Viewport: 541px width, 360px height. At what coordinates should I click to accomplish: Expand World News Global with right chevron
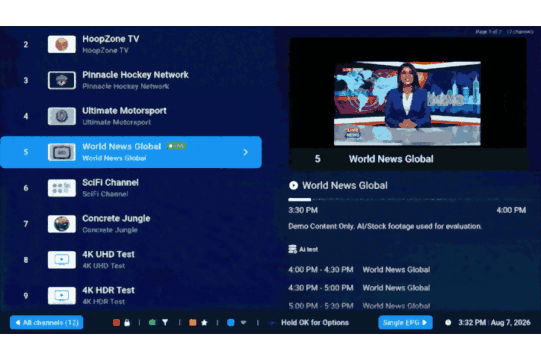pos(245,152)
